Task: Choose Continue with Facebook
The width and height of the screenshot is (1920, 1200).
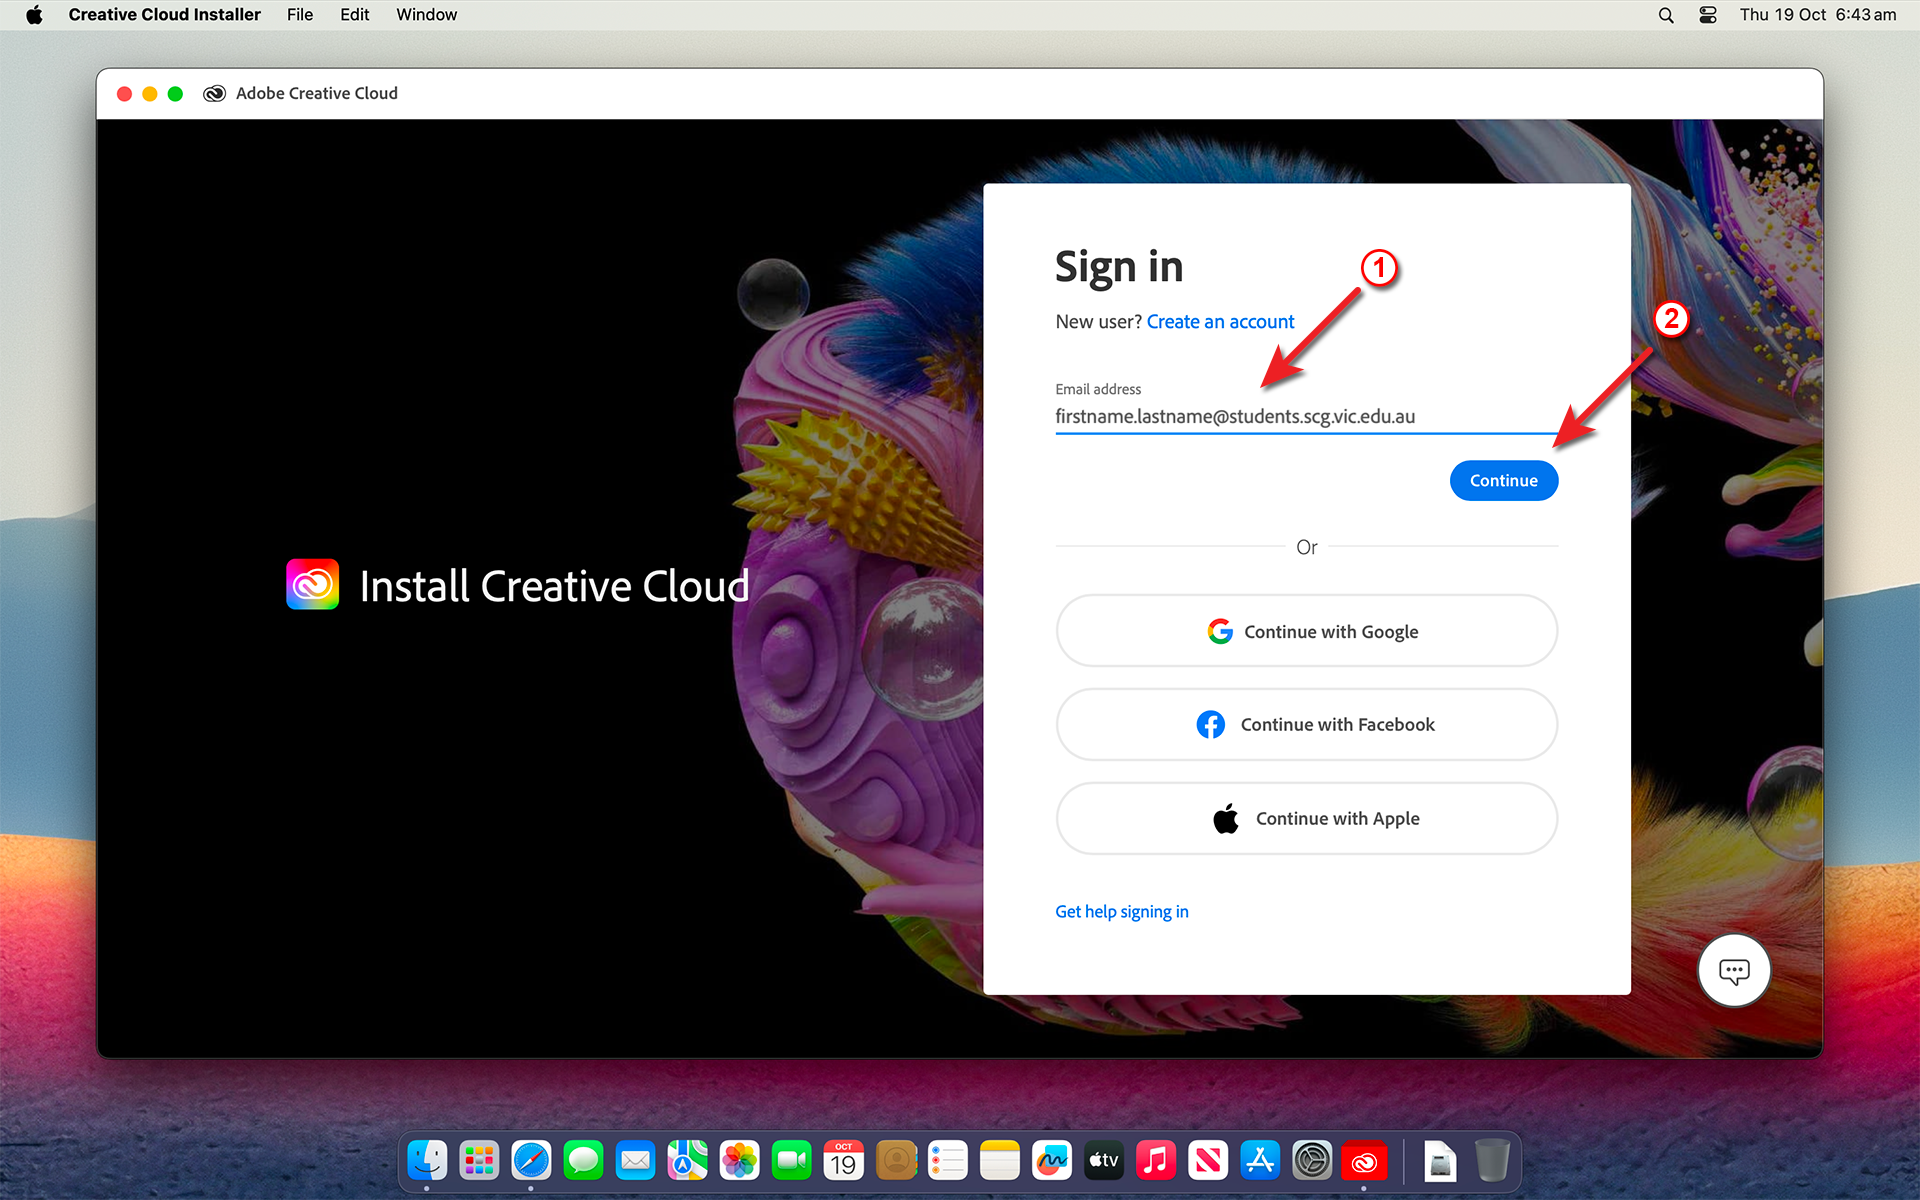Action: [1307, 725]
